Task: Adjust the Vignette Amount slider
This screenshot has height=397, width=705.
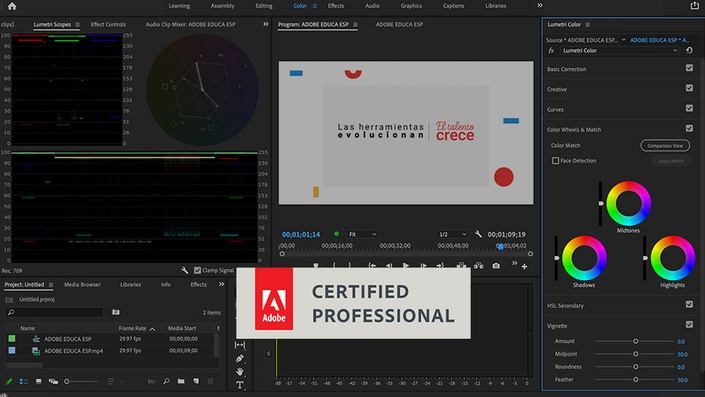Action: coord(635,341)
